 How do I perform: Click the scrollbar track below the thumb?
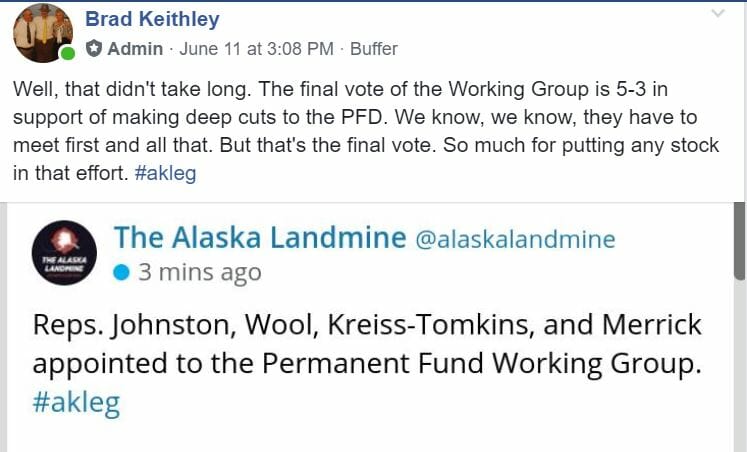coord(739,366)
